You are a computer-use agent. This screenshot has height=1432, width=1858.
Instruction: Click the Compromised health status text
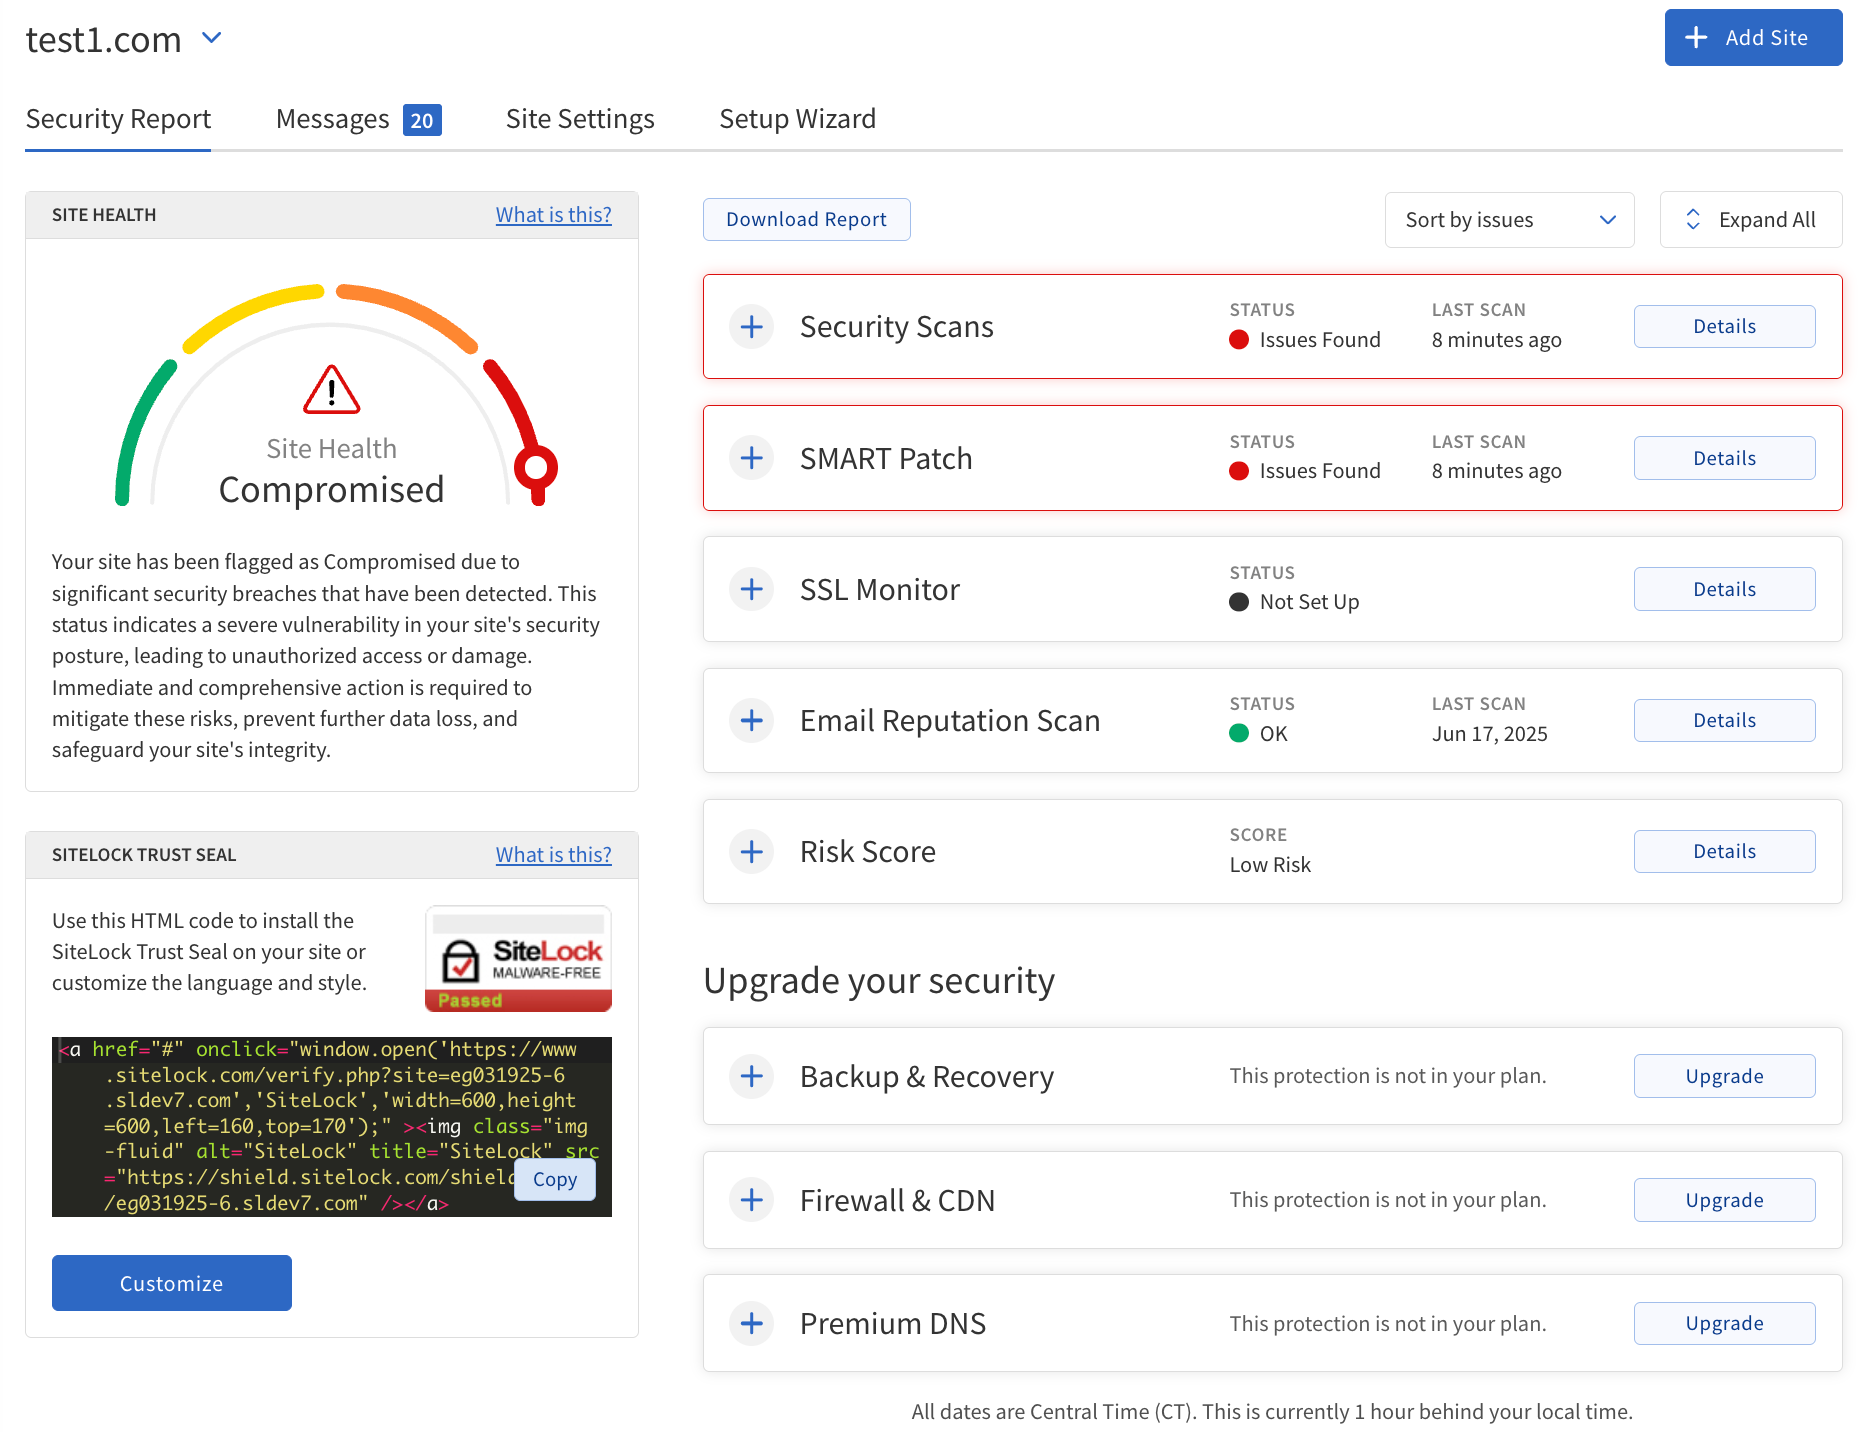pos(331,489)
